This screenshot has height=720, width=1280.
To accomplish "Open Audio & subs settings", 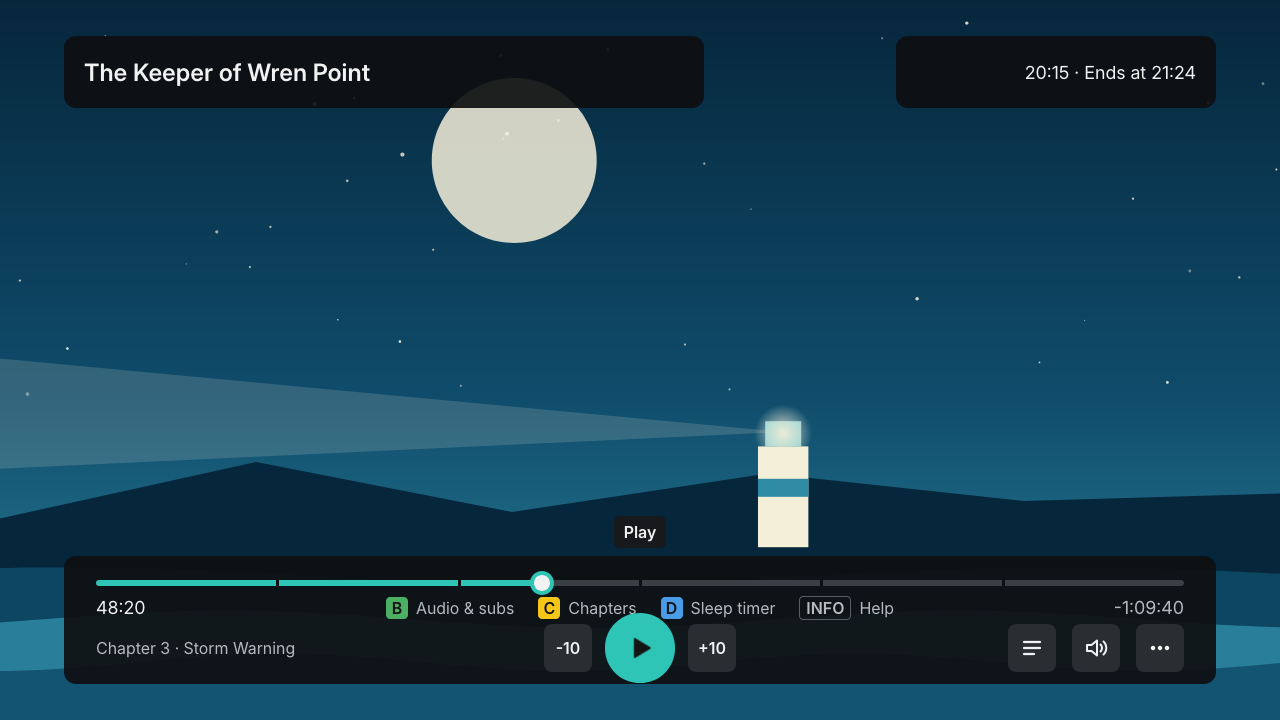I will point(465,608).
